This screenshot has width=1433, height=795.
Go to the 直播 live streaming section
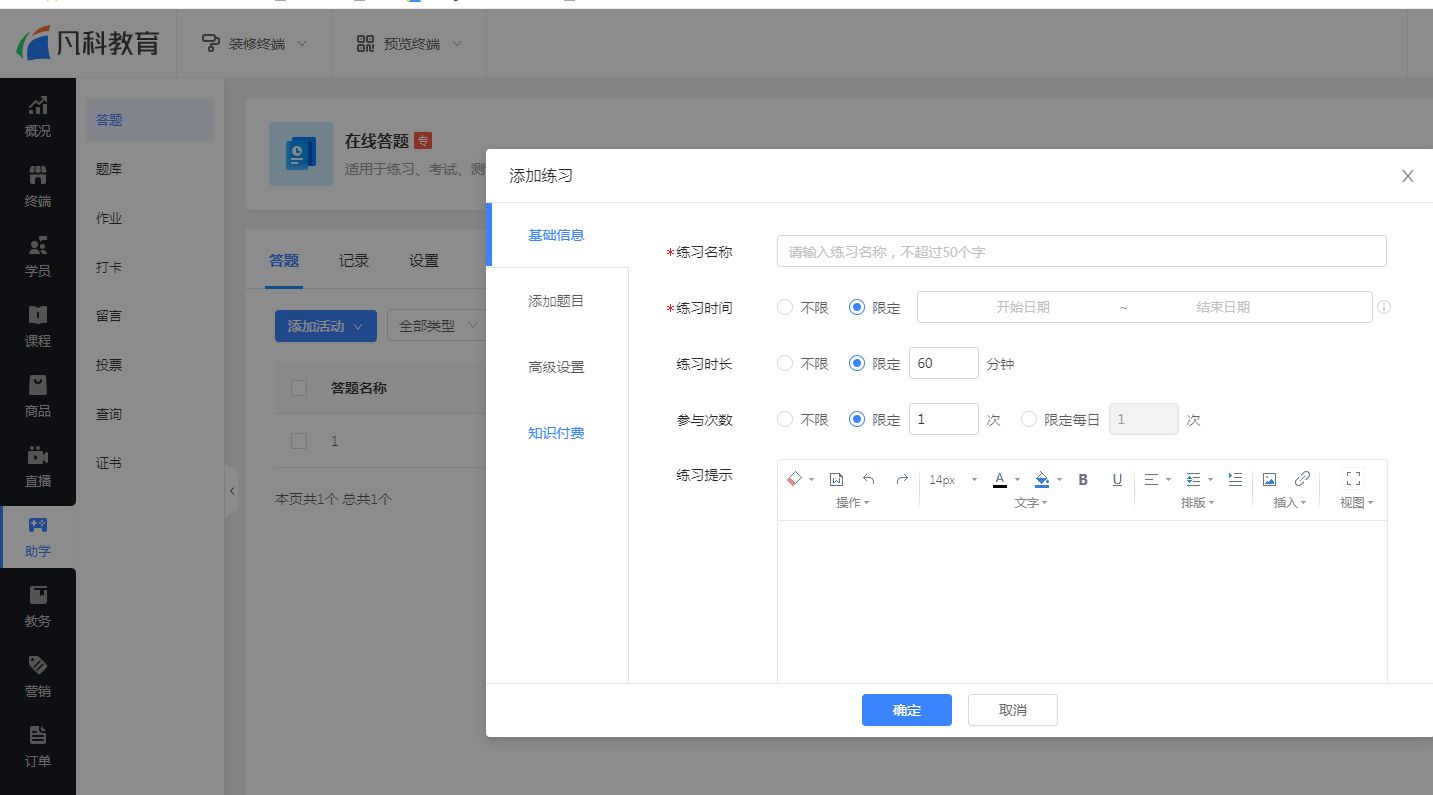point(38,467)
